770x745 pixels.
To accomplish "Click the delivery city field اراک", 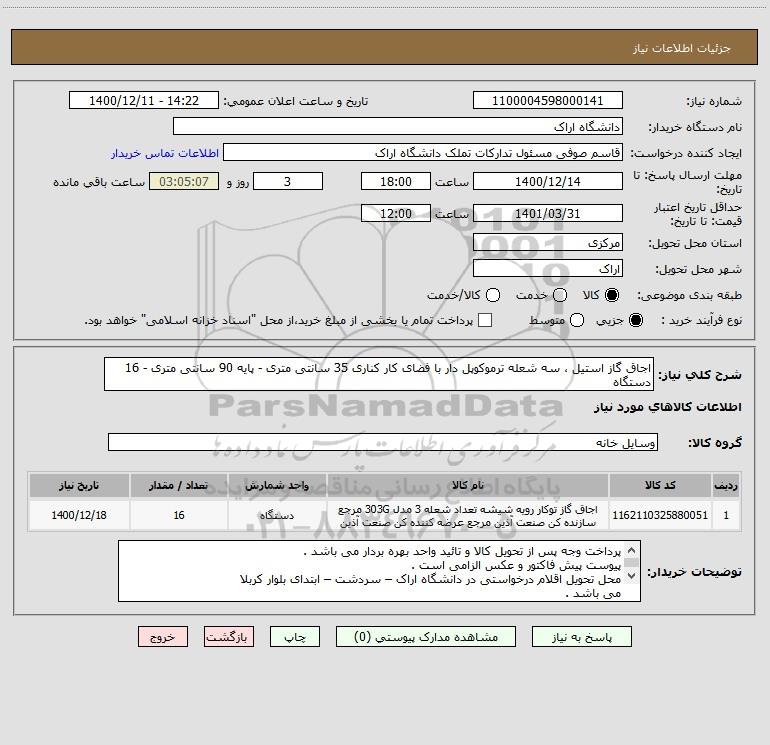I will tap(548, 269).
